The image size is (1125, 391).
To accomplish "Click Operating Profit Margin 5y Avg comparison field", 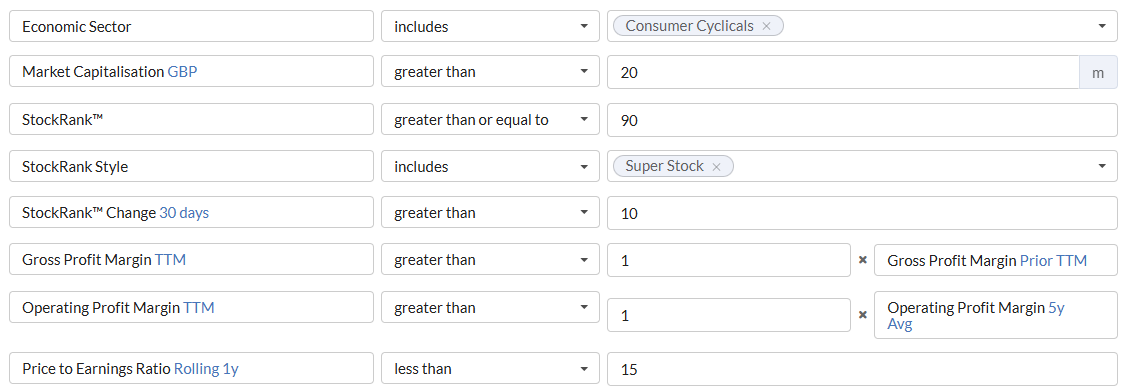I will tap(996, 315).
